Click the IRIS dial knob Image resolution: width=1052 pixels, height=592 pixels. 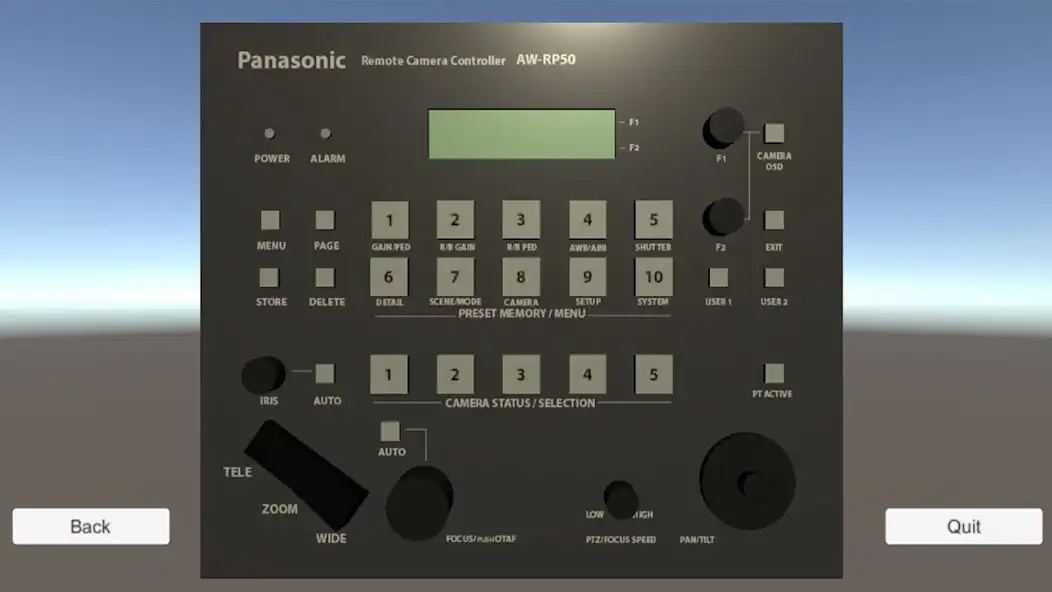pyautogui.click(x=264, y=375)
